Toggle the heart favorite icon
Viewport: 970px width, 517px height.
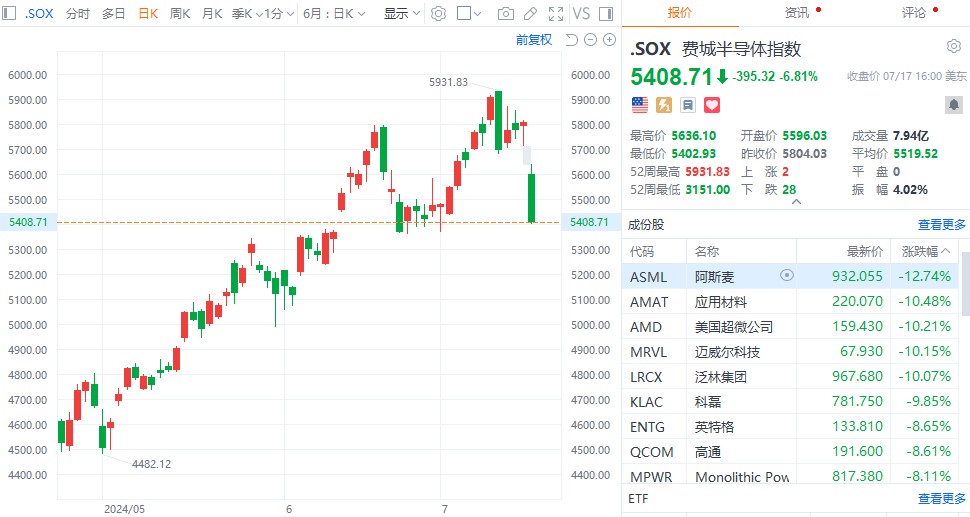712,104
